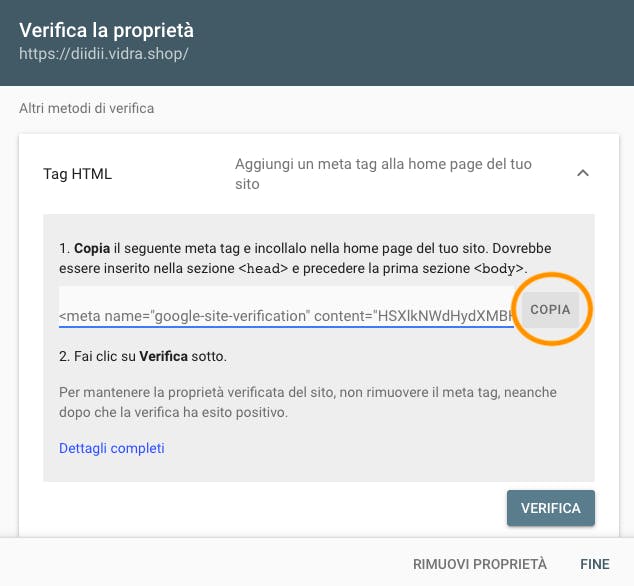This screenshot has width=634, height=586.
Task: Click the <body> code text
Action: (499, 269)
